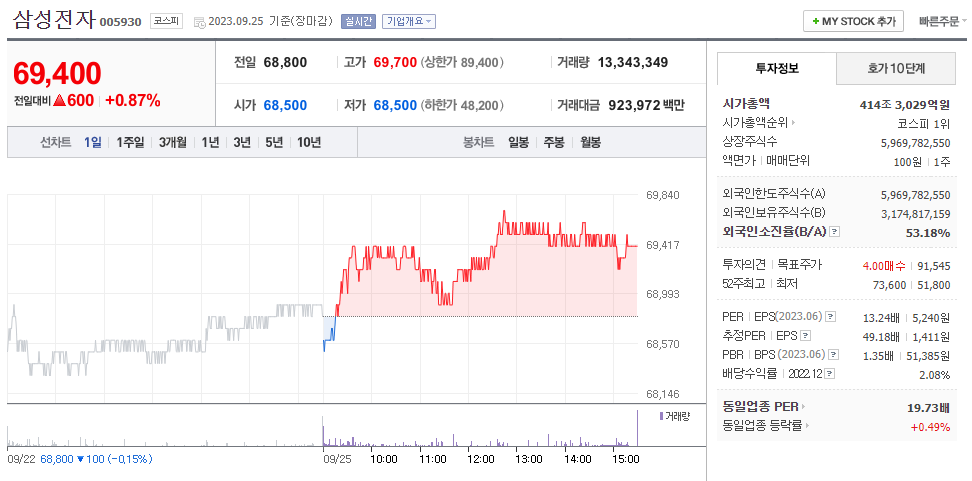The image size is (972, 481).
Task: Click the 동일업종 등락률 link
Action: (x=762, y=426)
